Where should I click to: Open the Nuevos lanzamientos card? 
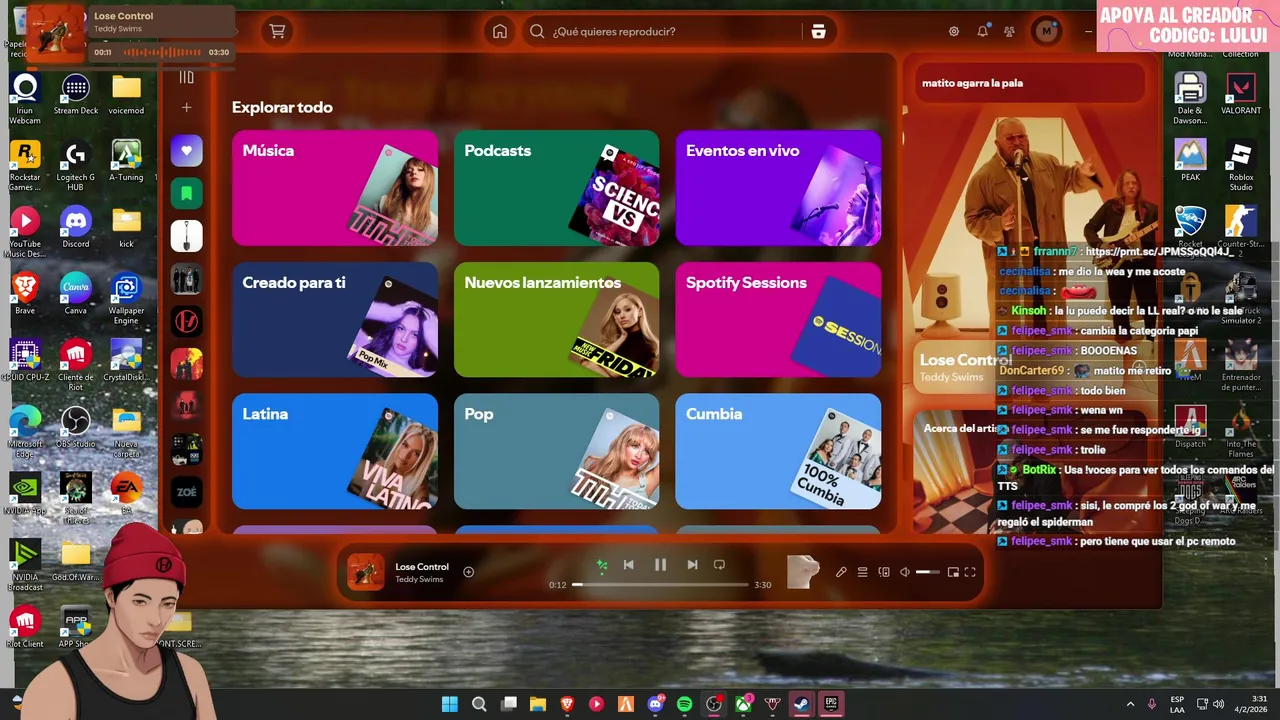pyautogui.click(x=557, y=320)
